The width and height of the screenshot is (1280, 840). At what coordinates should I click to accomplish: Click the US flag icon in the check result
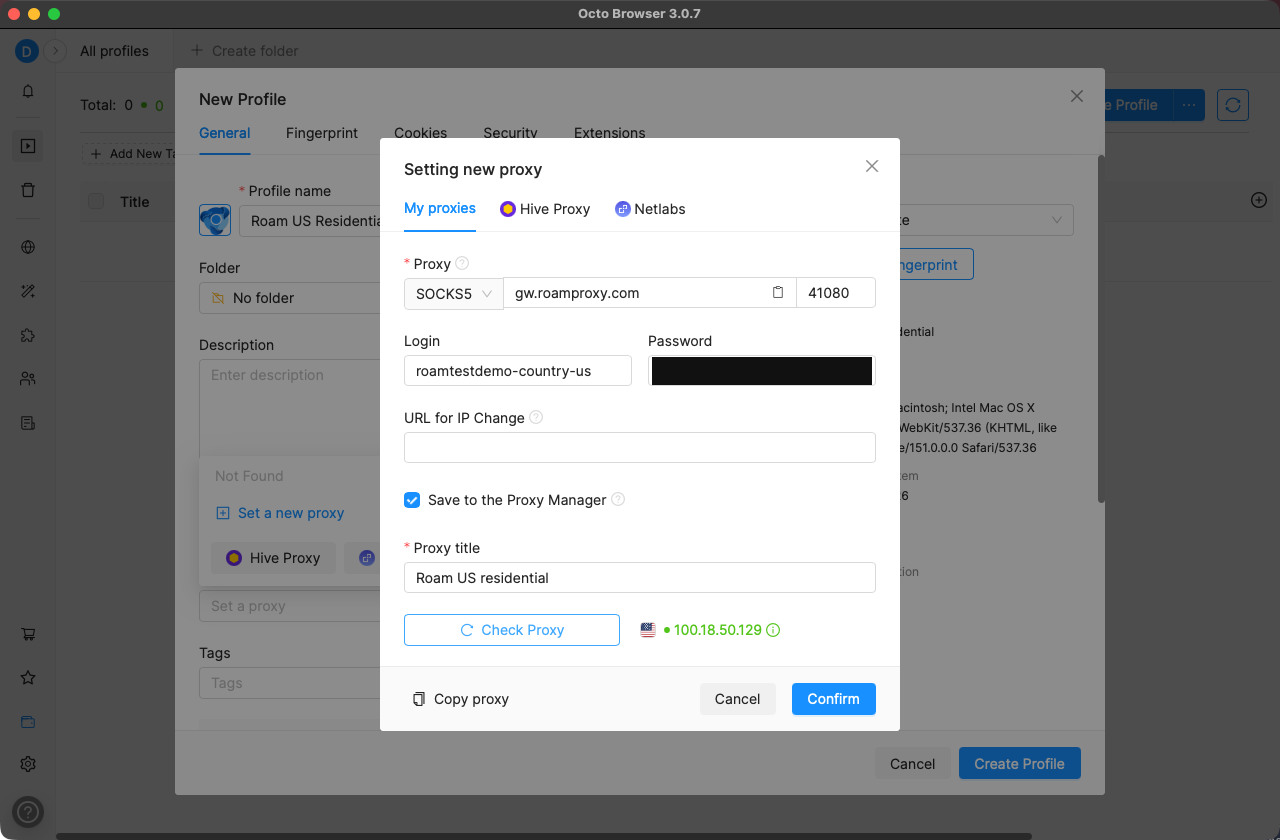pos(648,630)
